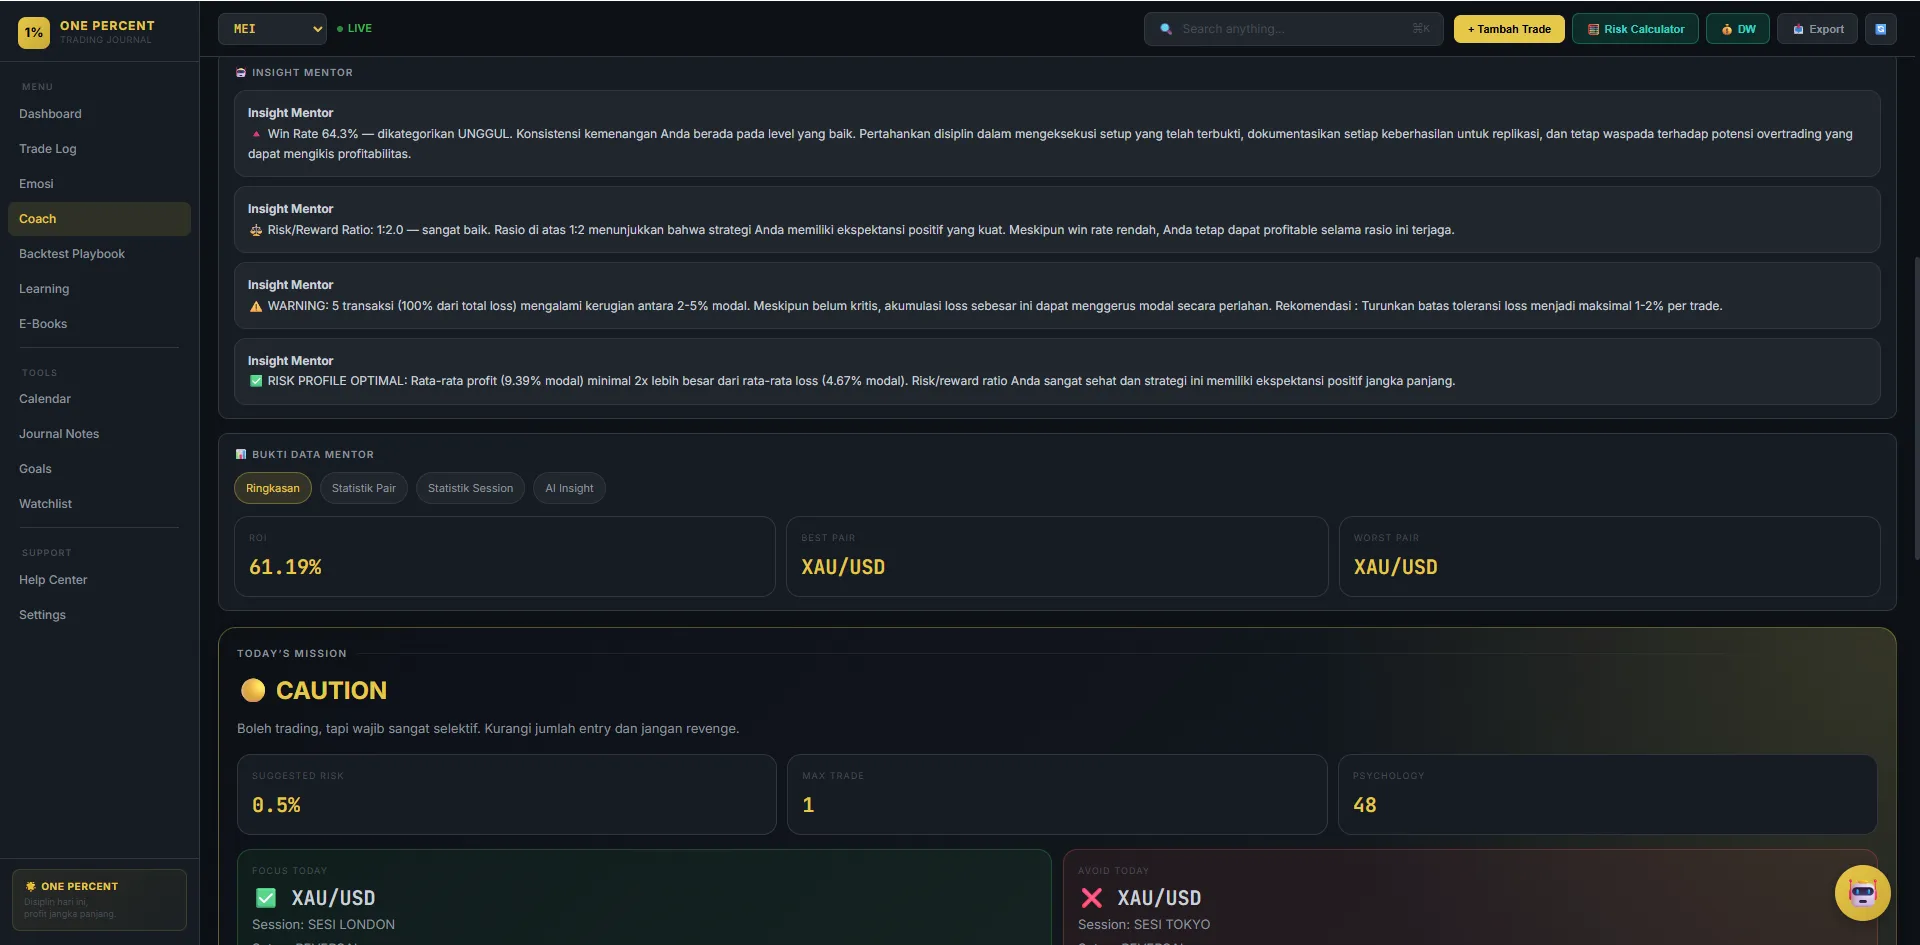Image resolution: width=1920 pixels, height=945 pixels.
Task: Click the One Percent footer card in the sidebar
Action: 99,900
